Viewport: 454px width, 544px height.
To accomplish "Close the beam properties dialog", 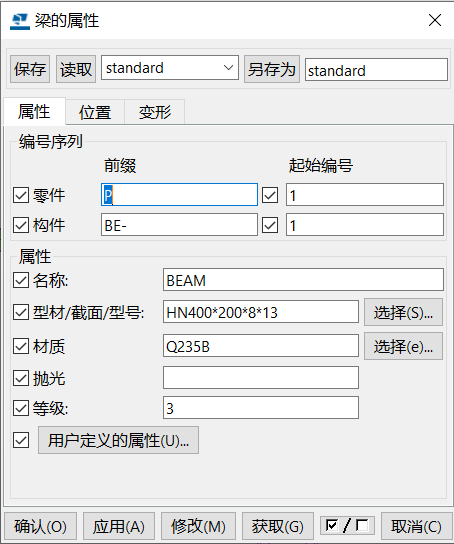I will pos(435,20).
